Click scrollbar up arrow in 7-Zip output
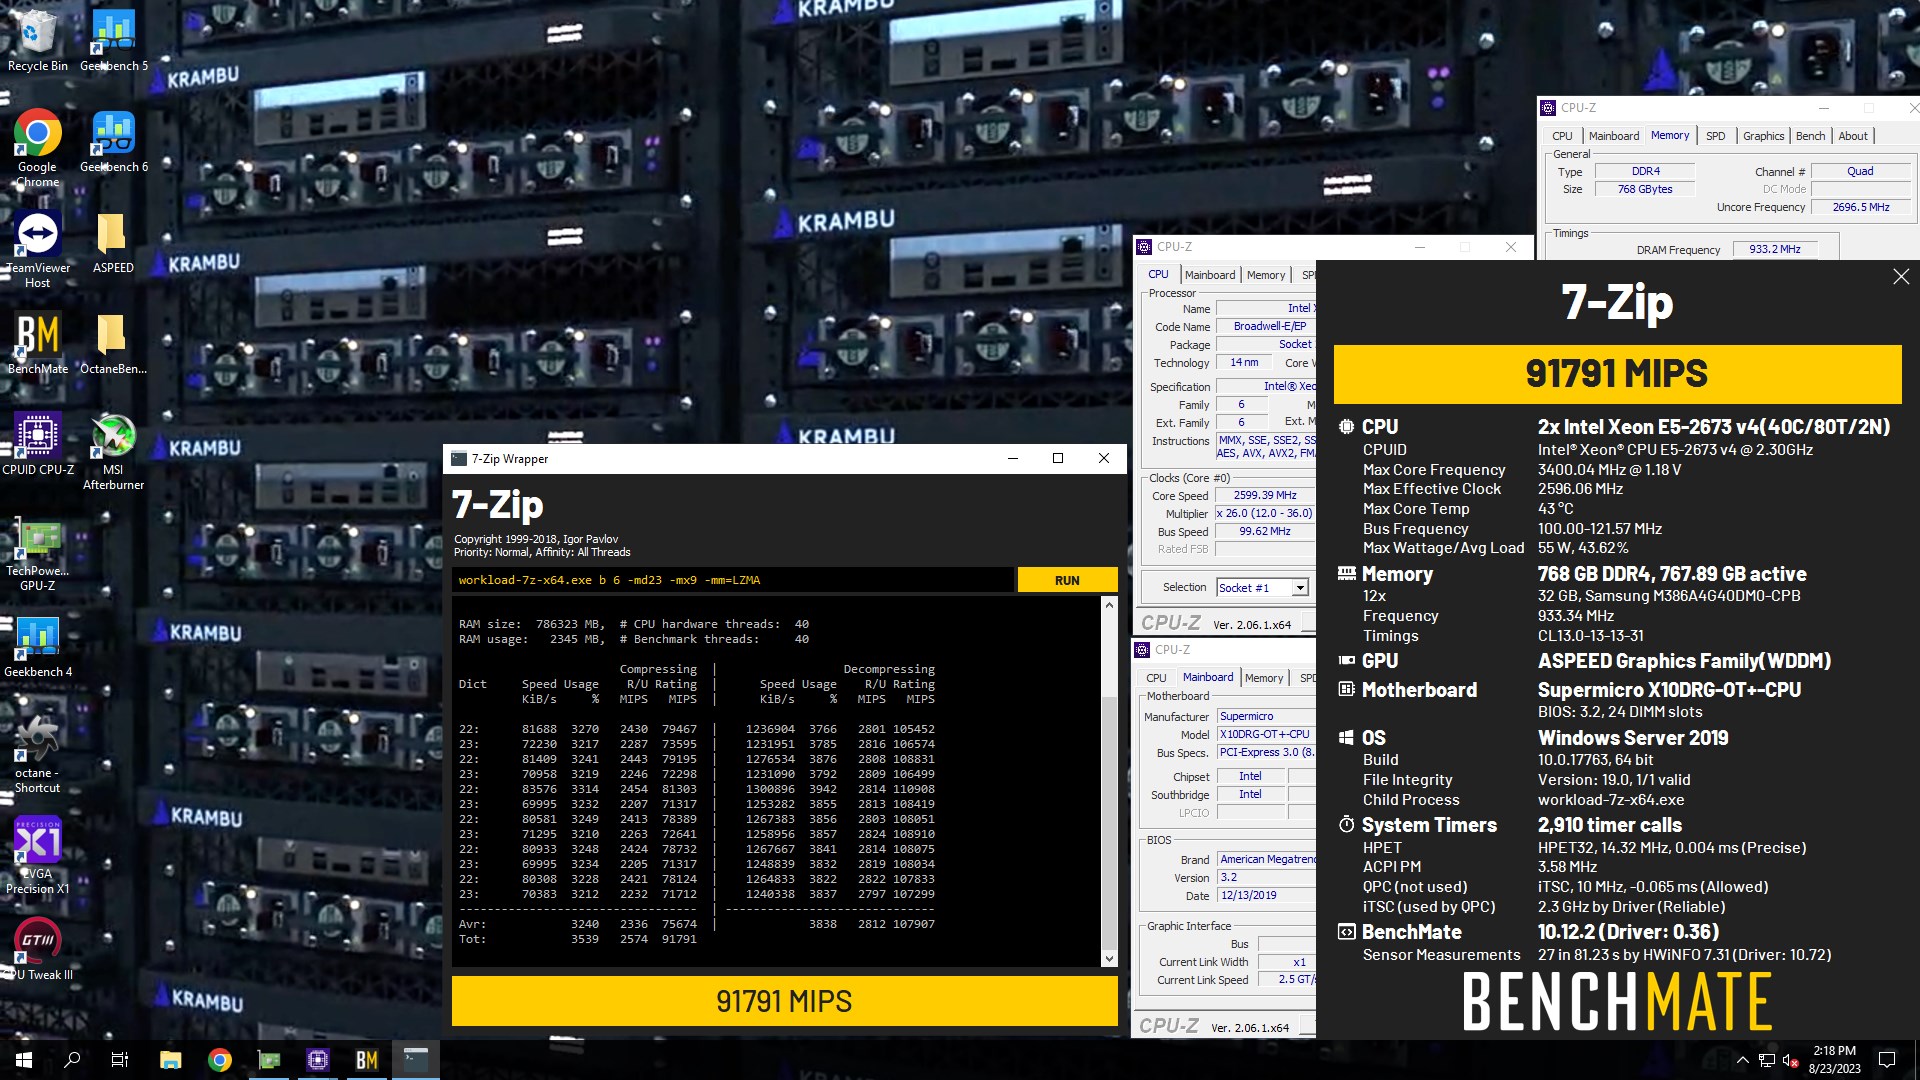The height and width of the screenshot is (1080, 1920). pos(1109,605)
